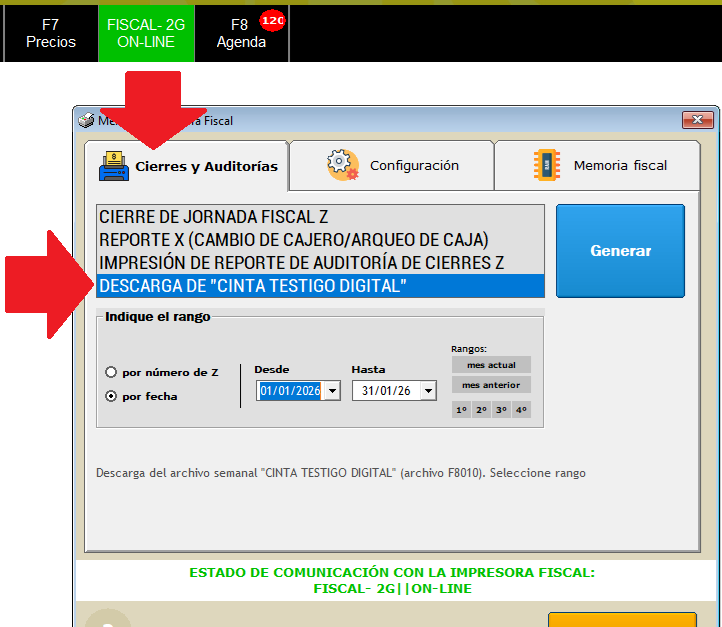Click the mes actual range button
The image size is (722, 627).
tap(491, 365)
